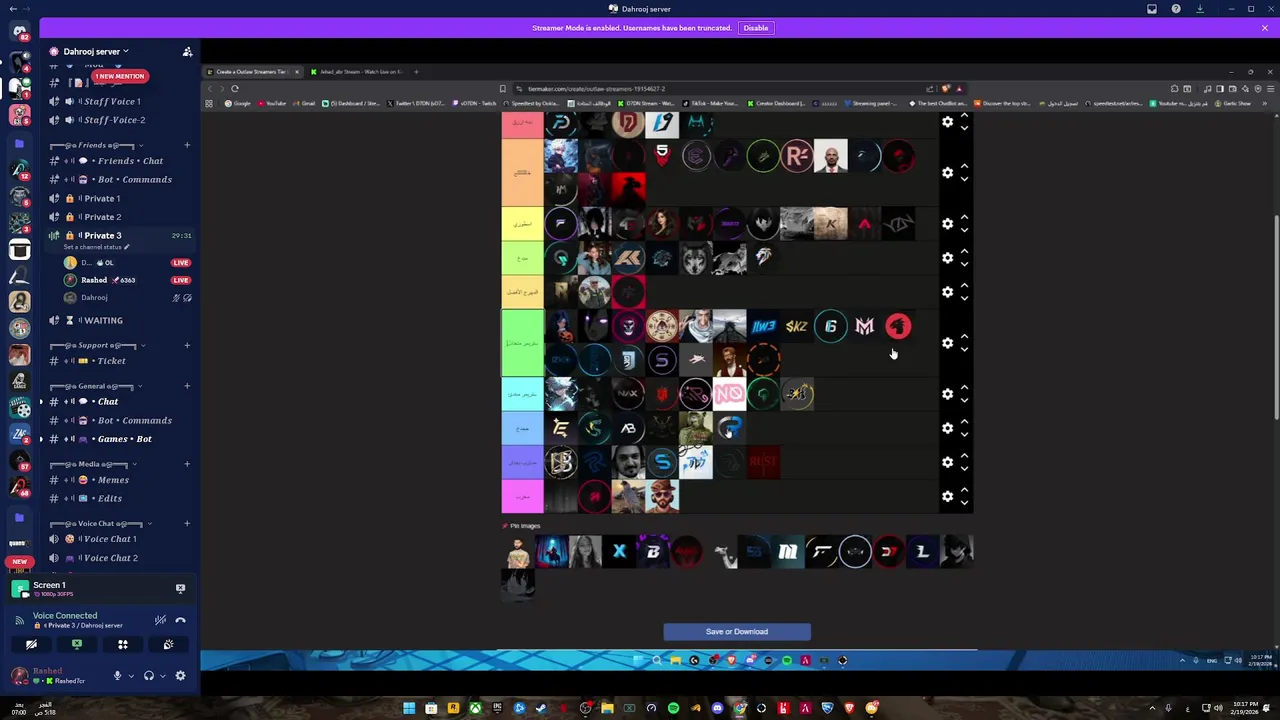Click the bottom magenta tier label swatch
The height and width of the screenshot is (720, 1280).
coord(522,496)
